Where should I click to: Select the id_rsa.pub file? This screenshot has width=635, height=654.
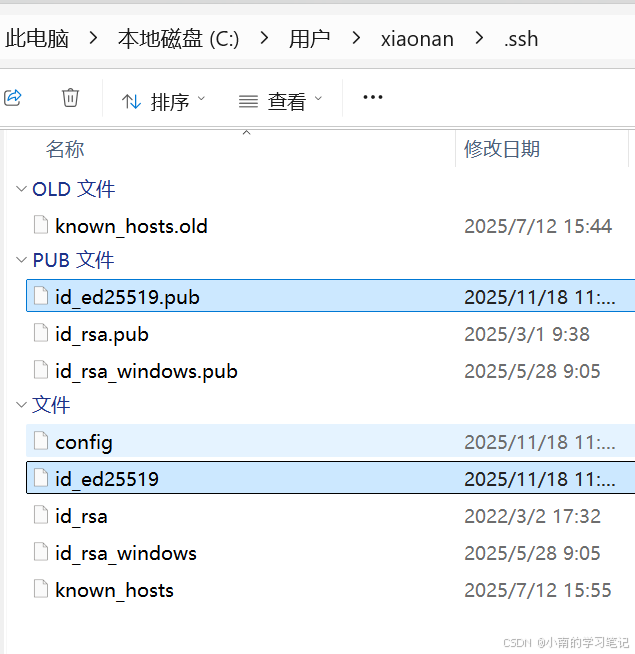(x=330, y=335)
